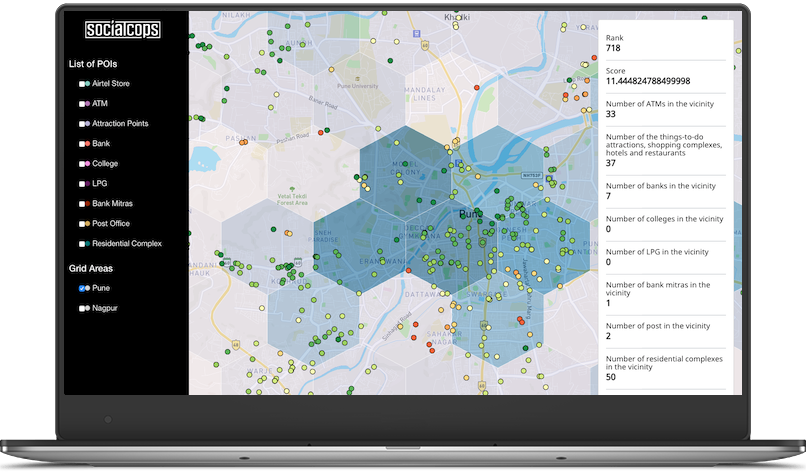
Task: Click the socialcops logo
Action: click(122, 29)
